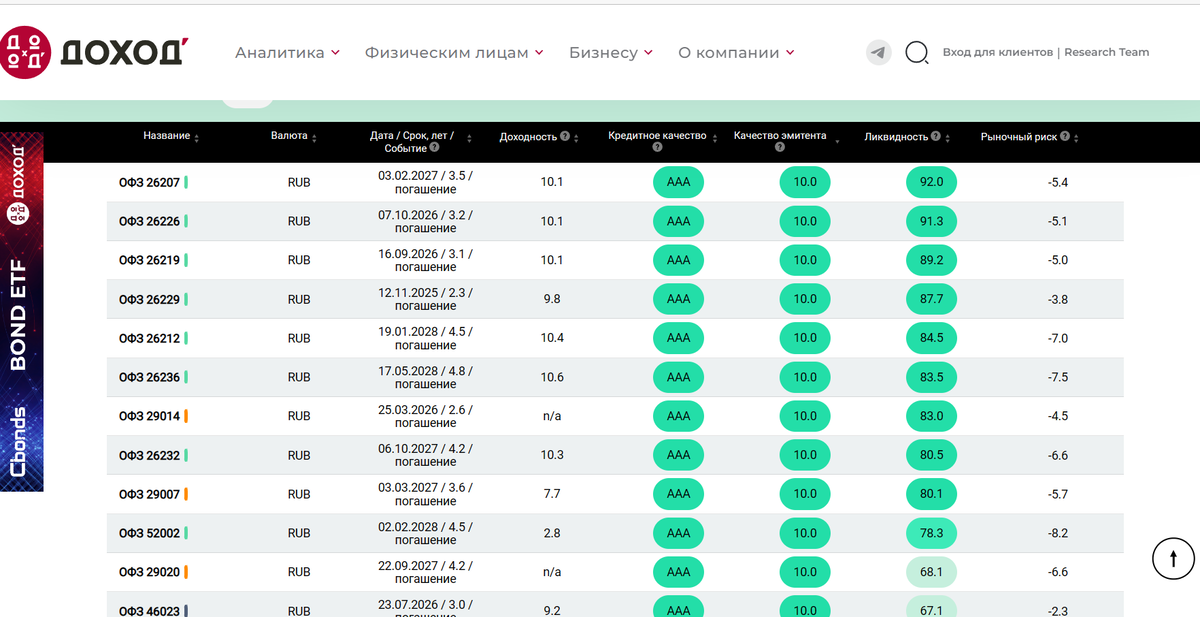Expand the Бизнесу menu
The width and height of the screenshot is (1200, 617).
coord(611,52)
